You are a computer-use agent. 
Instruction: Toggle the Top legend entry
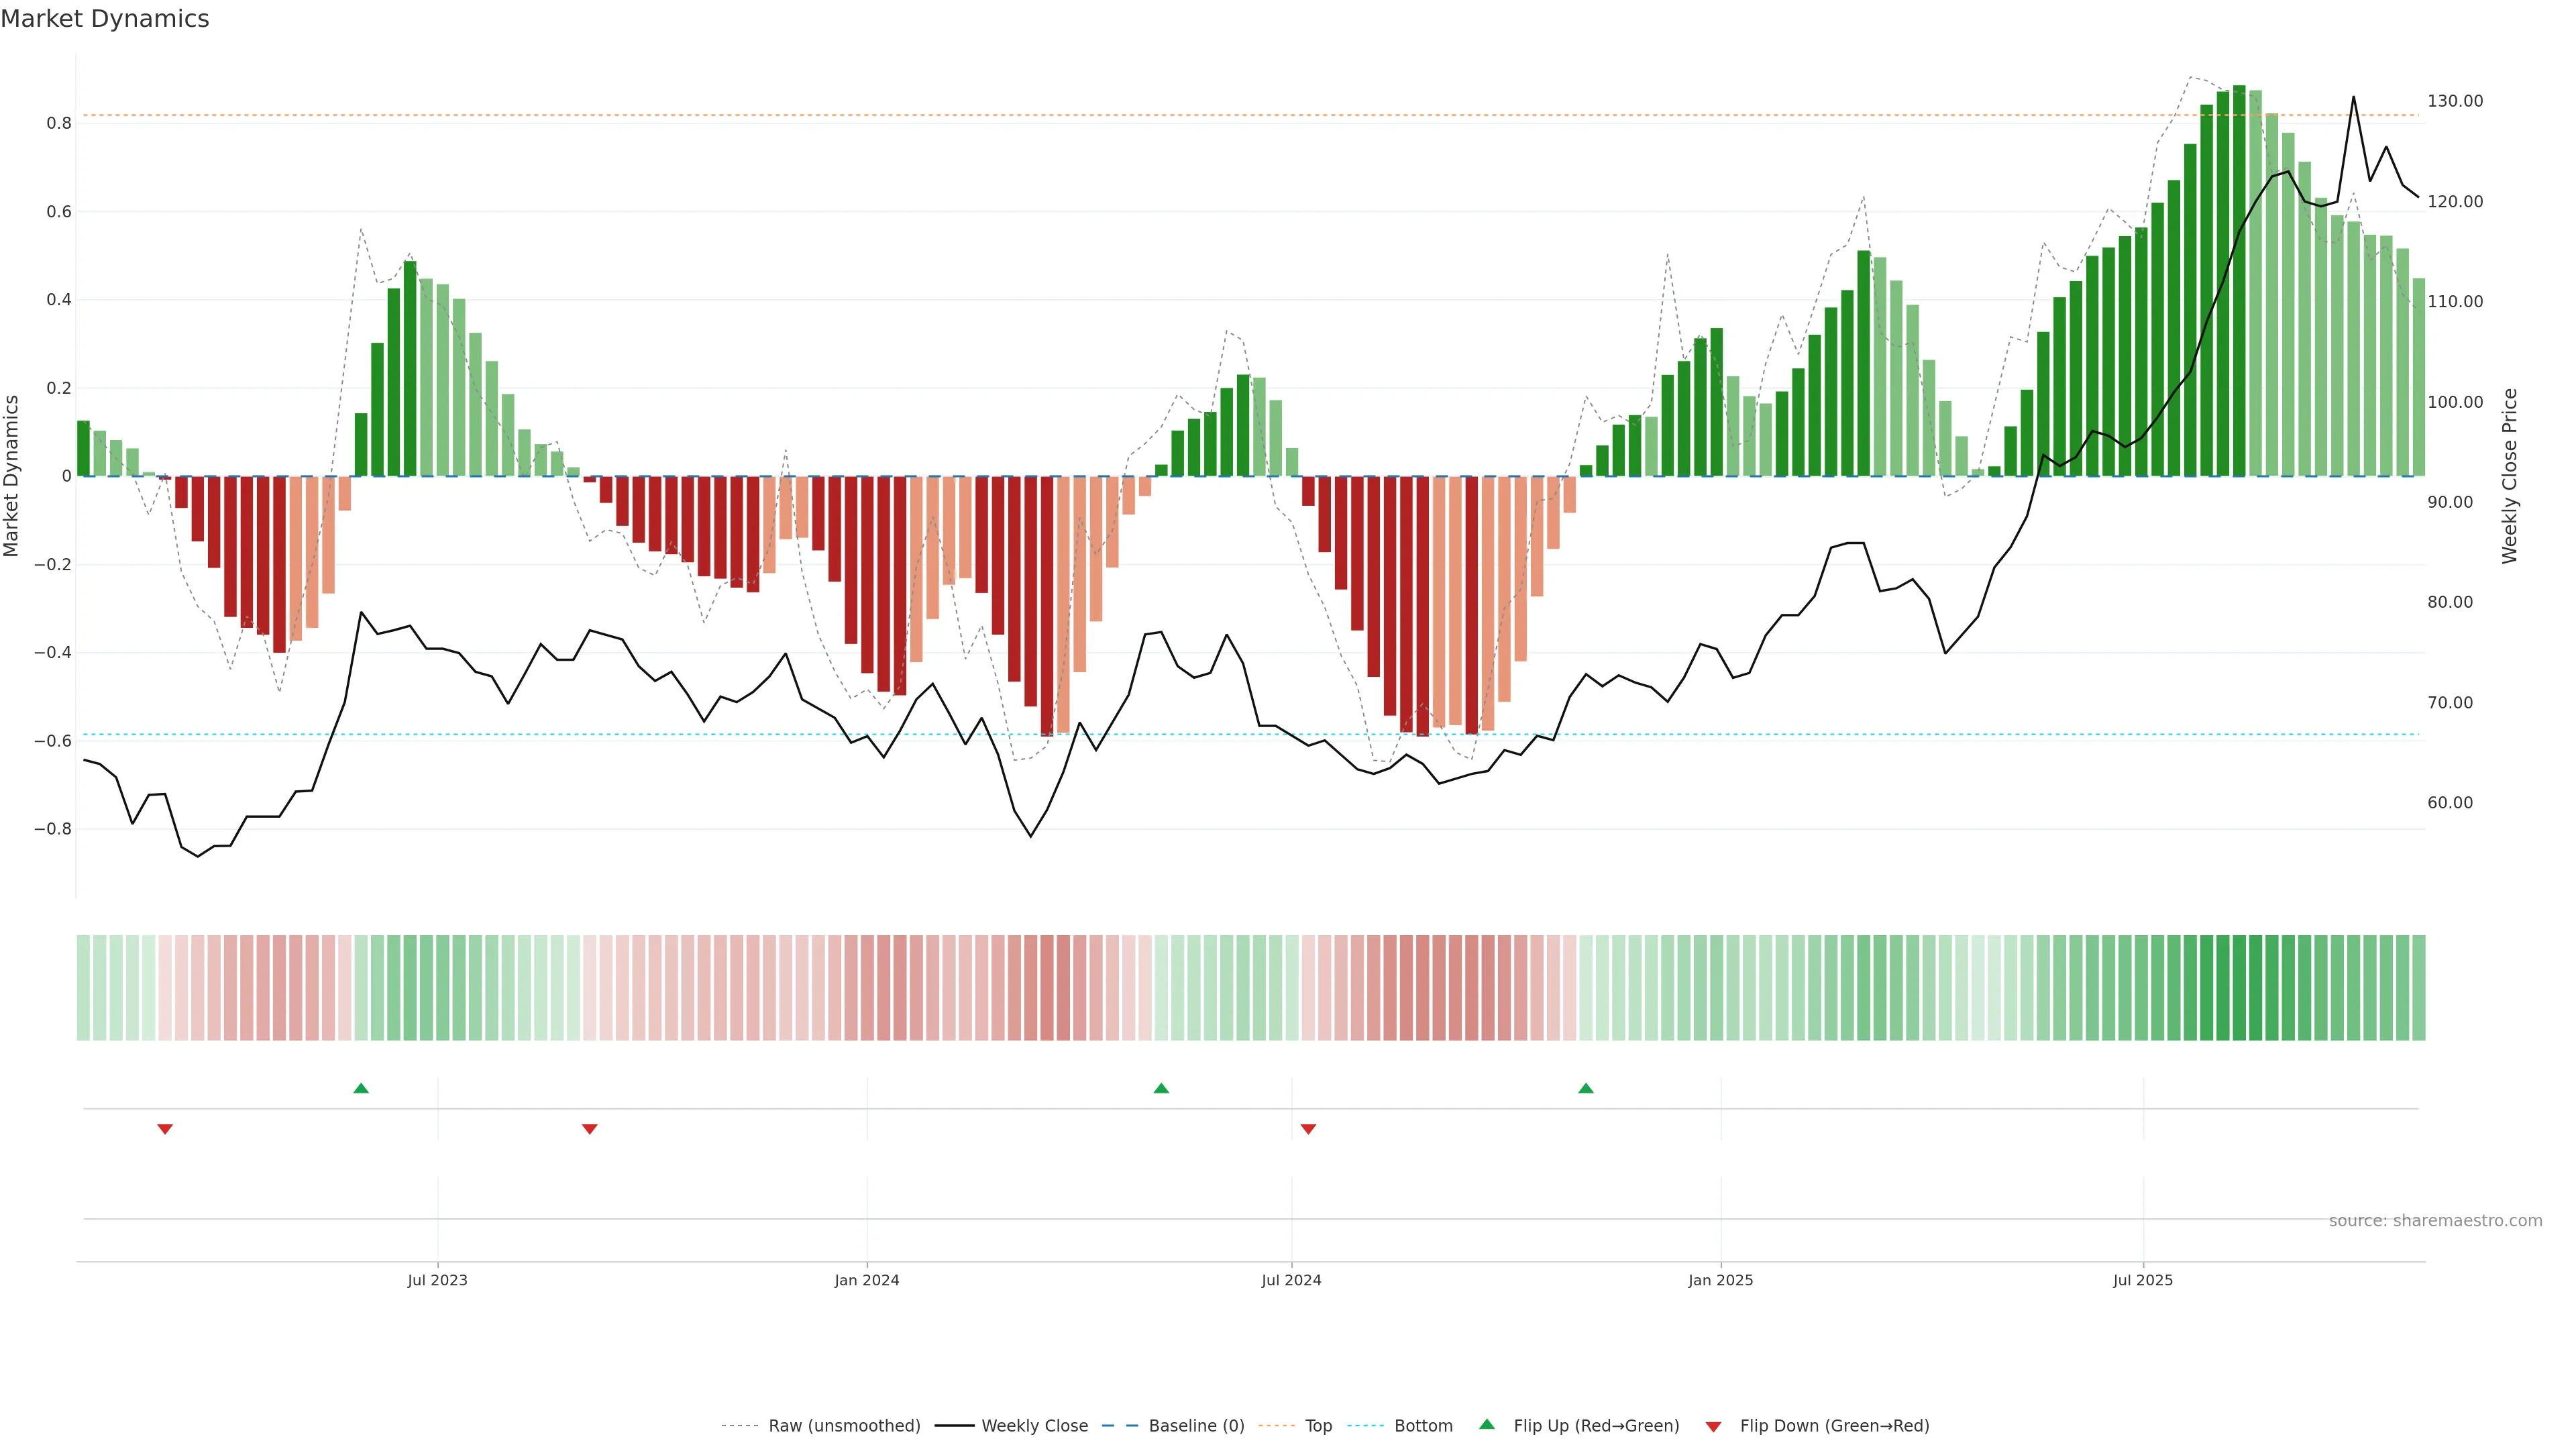click(1318, 1425)
